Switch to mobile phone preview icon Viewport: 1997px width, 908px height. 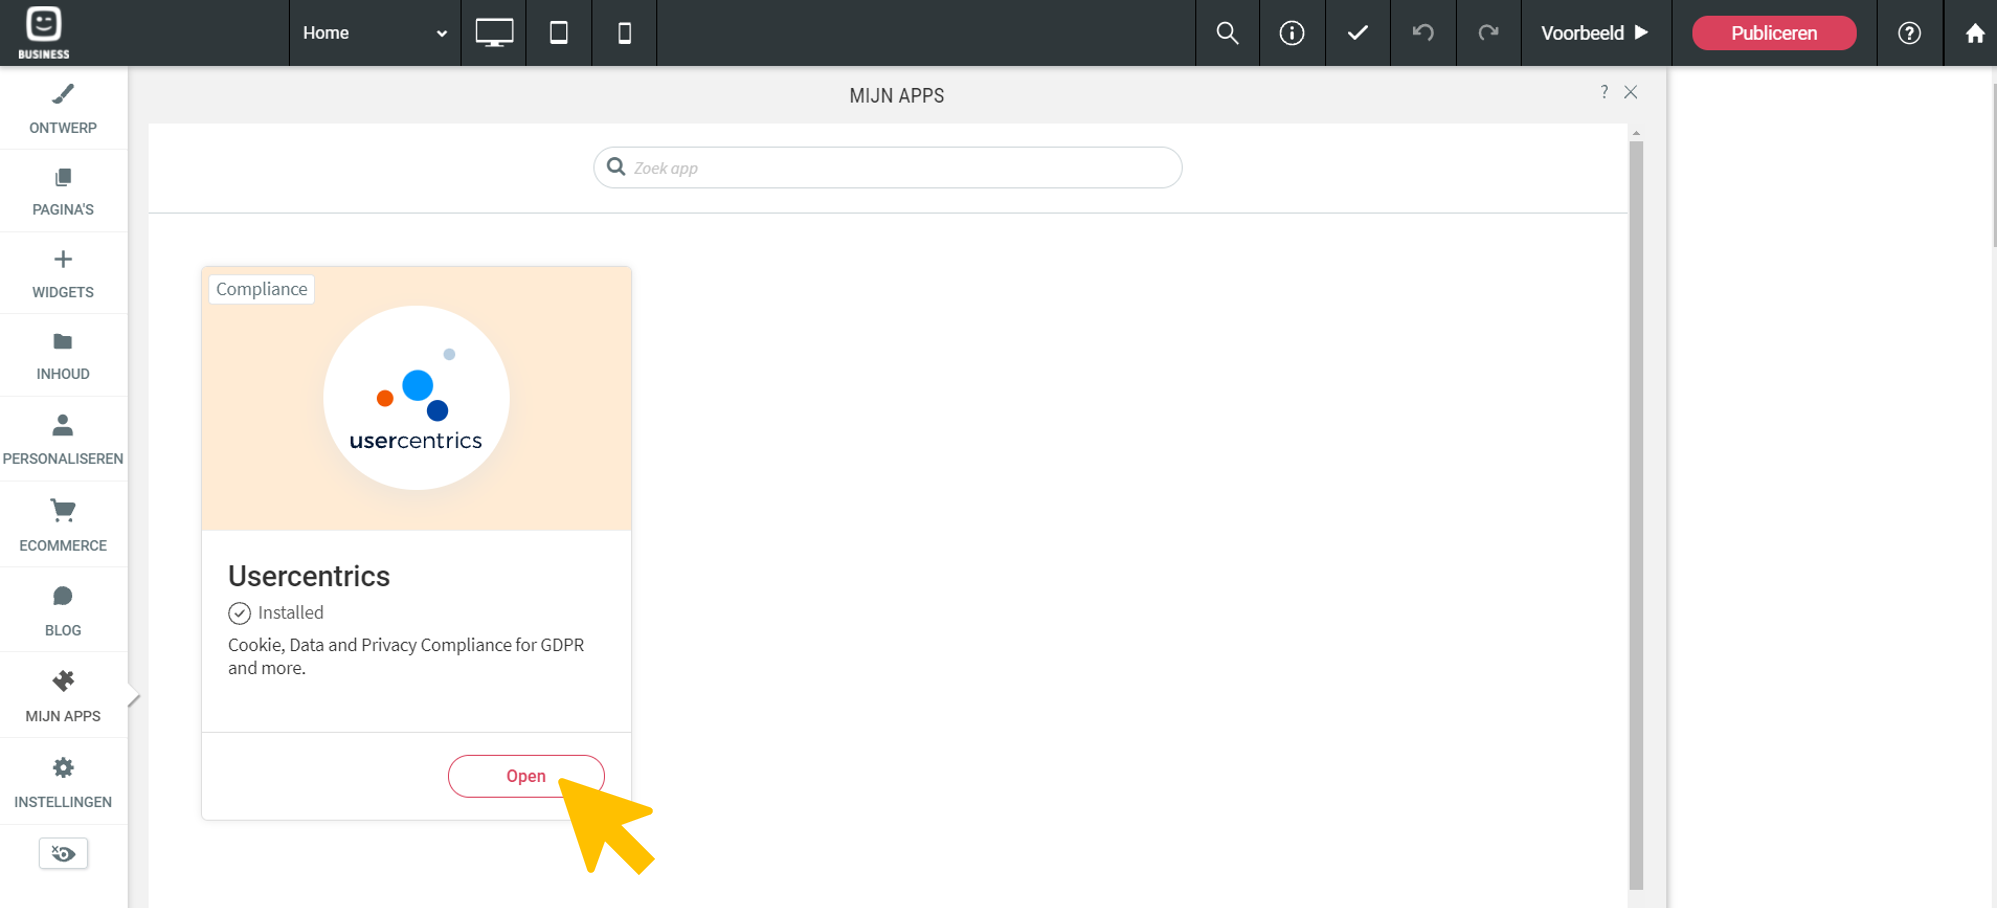[x=624, y=33]
